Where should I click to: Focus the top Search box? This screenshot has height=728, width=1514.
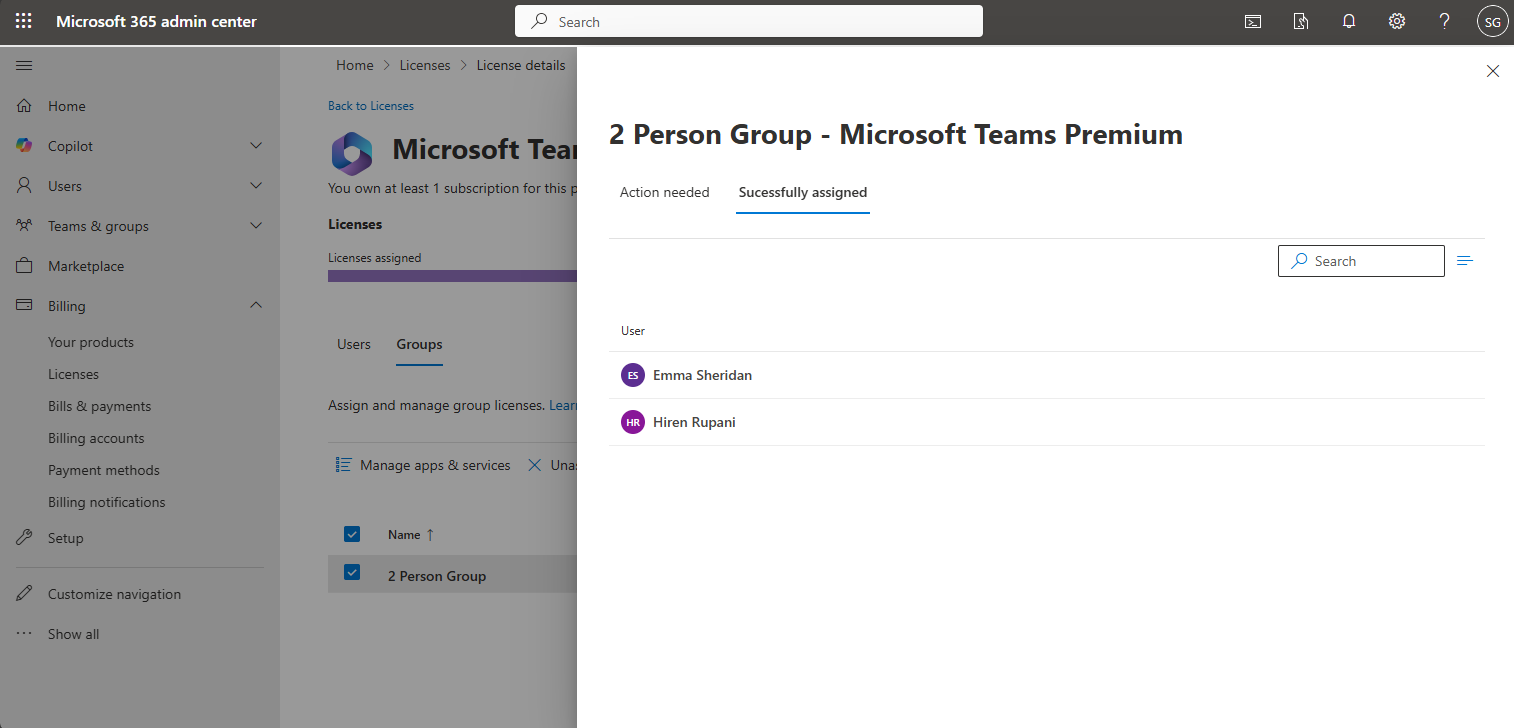tap(749, 21)
